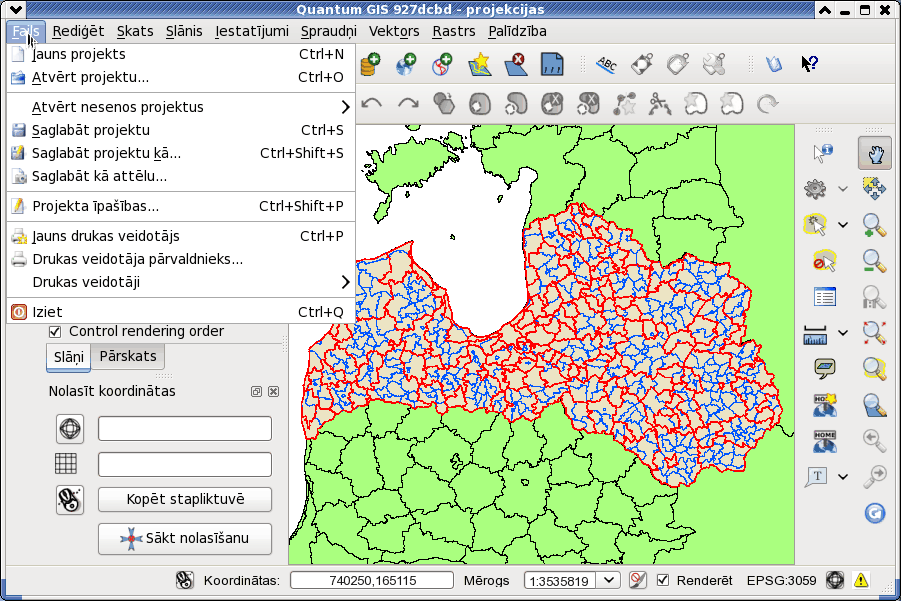Image resolution: width=901 pixels, height=601 pixels.
Task: Open CRS status globe icon beside EPSG:3059
Action: click(x=835, y=580)
